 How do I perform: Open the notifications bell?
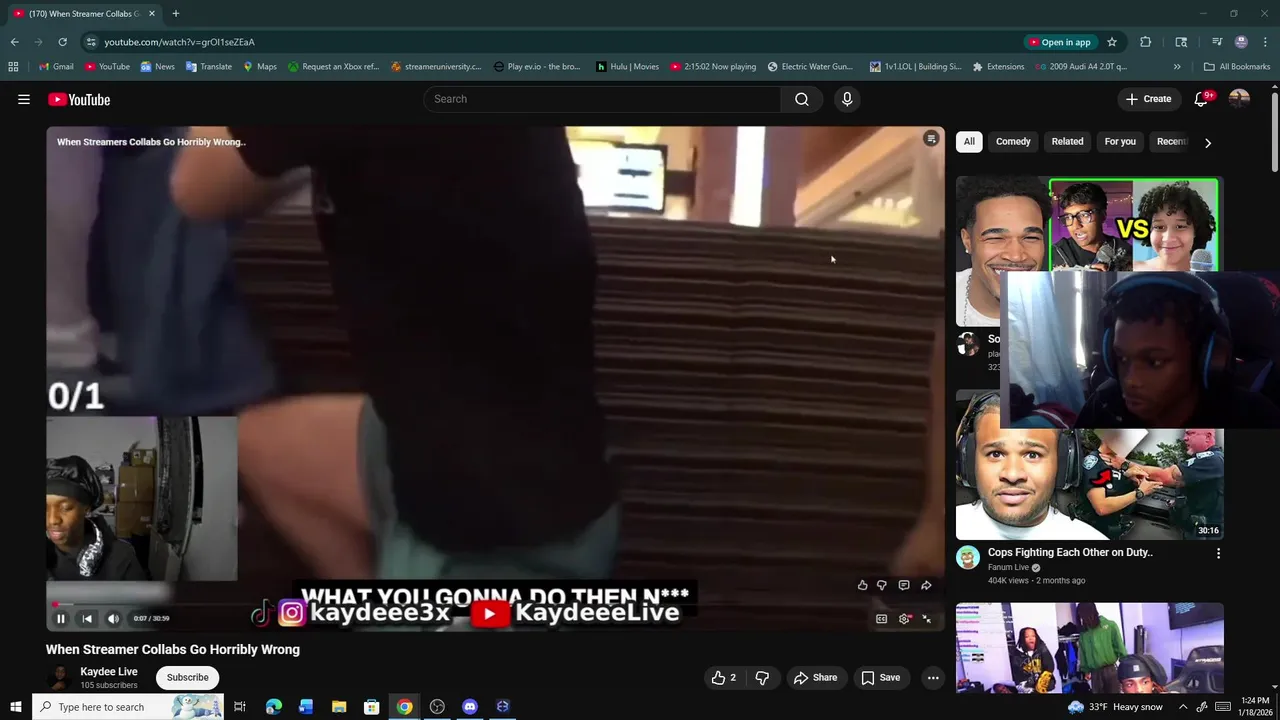pos(1202,99)
